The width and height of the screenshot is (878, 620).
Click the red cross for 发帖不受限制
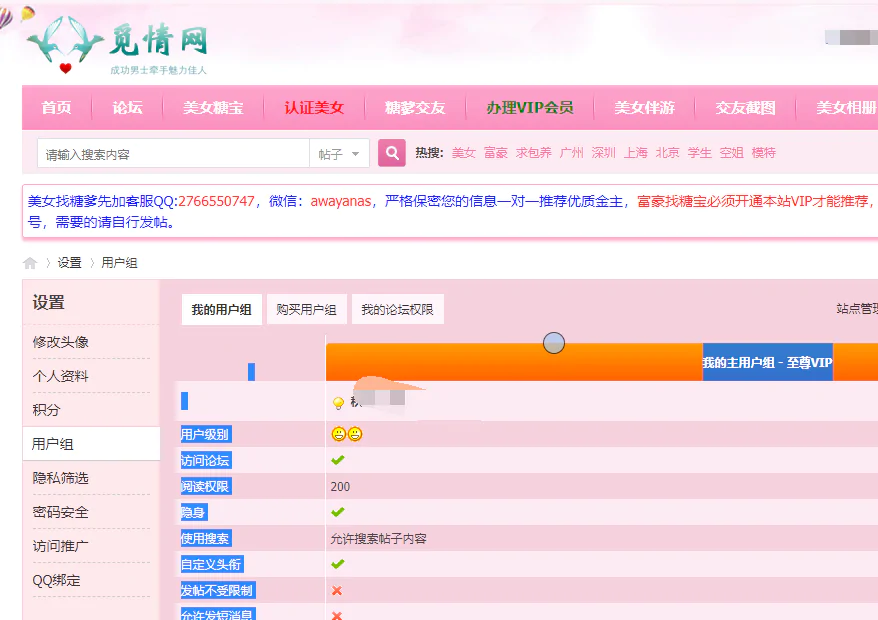tap(337, 590)
